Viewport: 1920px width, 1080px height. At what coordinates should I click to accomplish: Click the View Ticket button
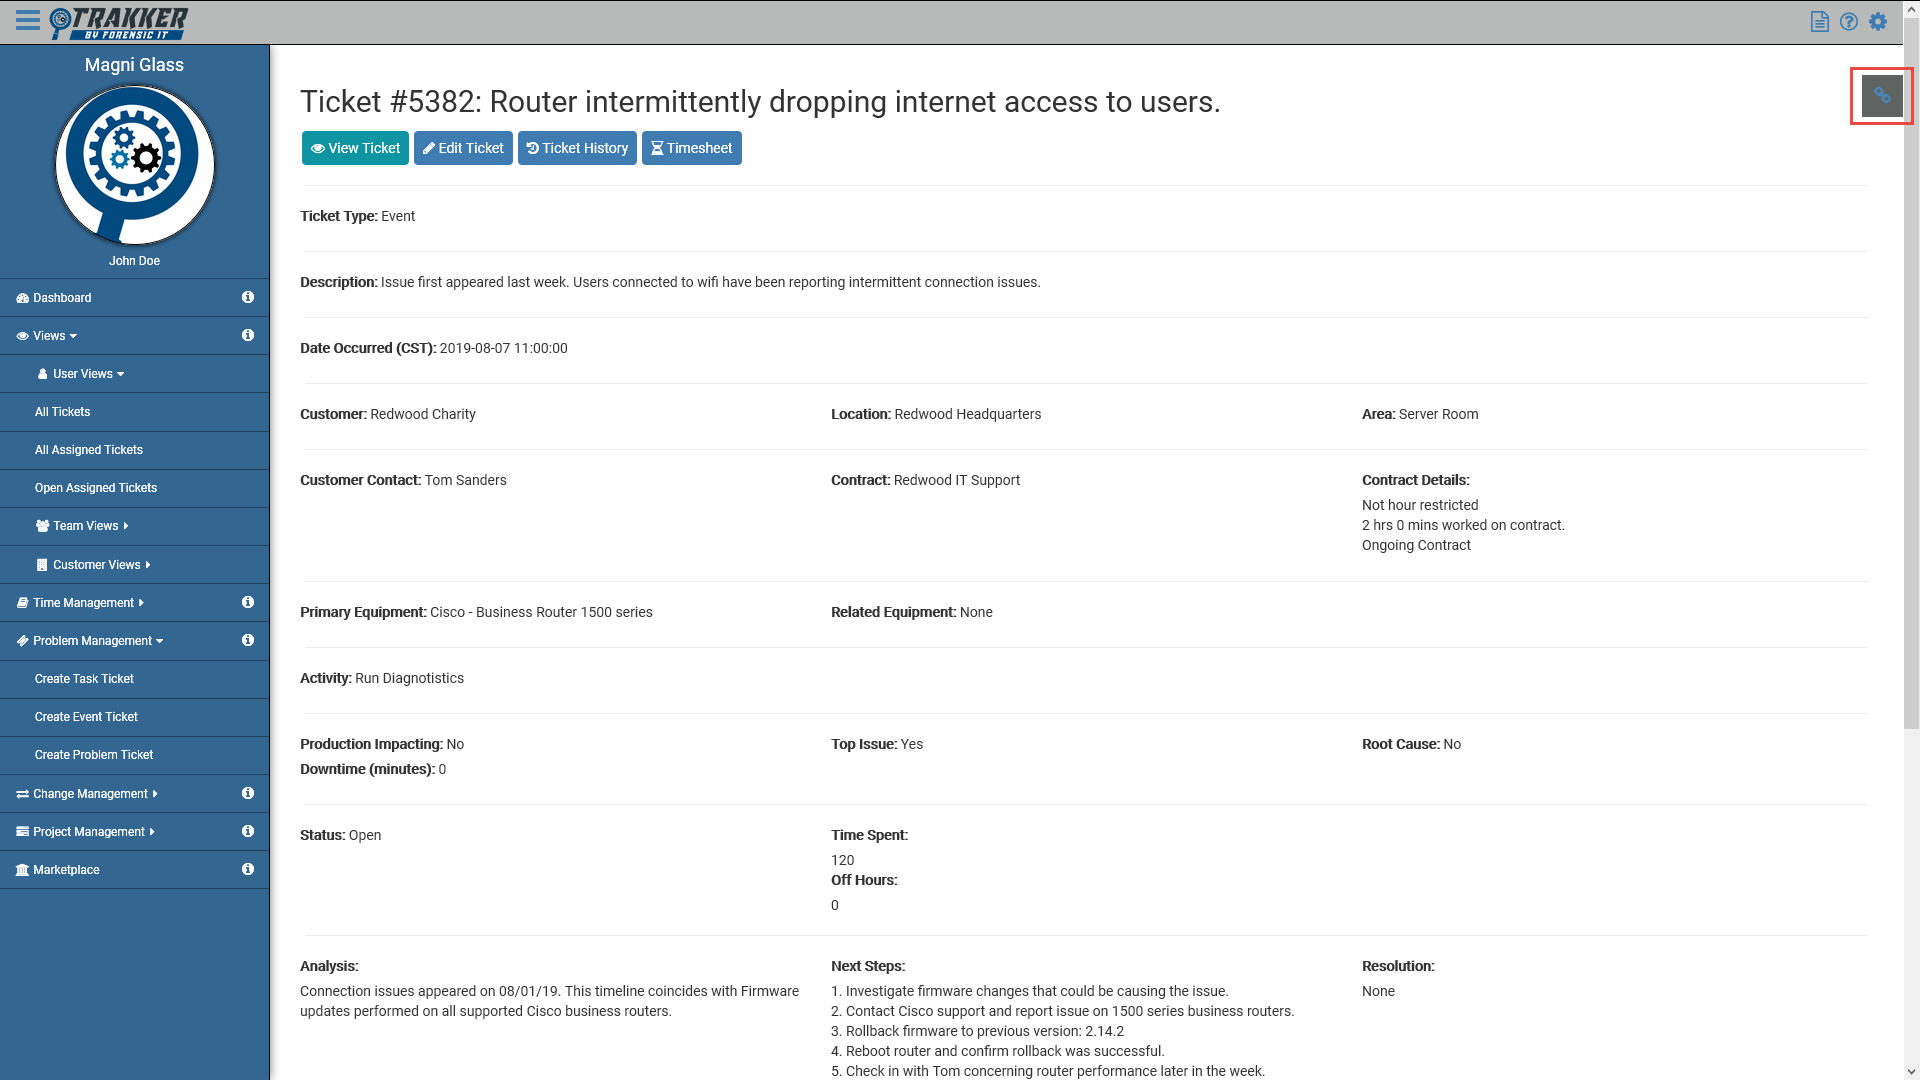pyautogui.click(x=355, y=148)
